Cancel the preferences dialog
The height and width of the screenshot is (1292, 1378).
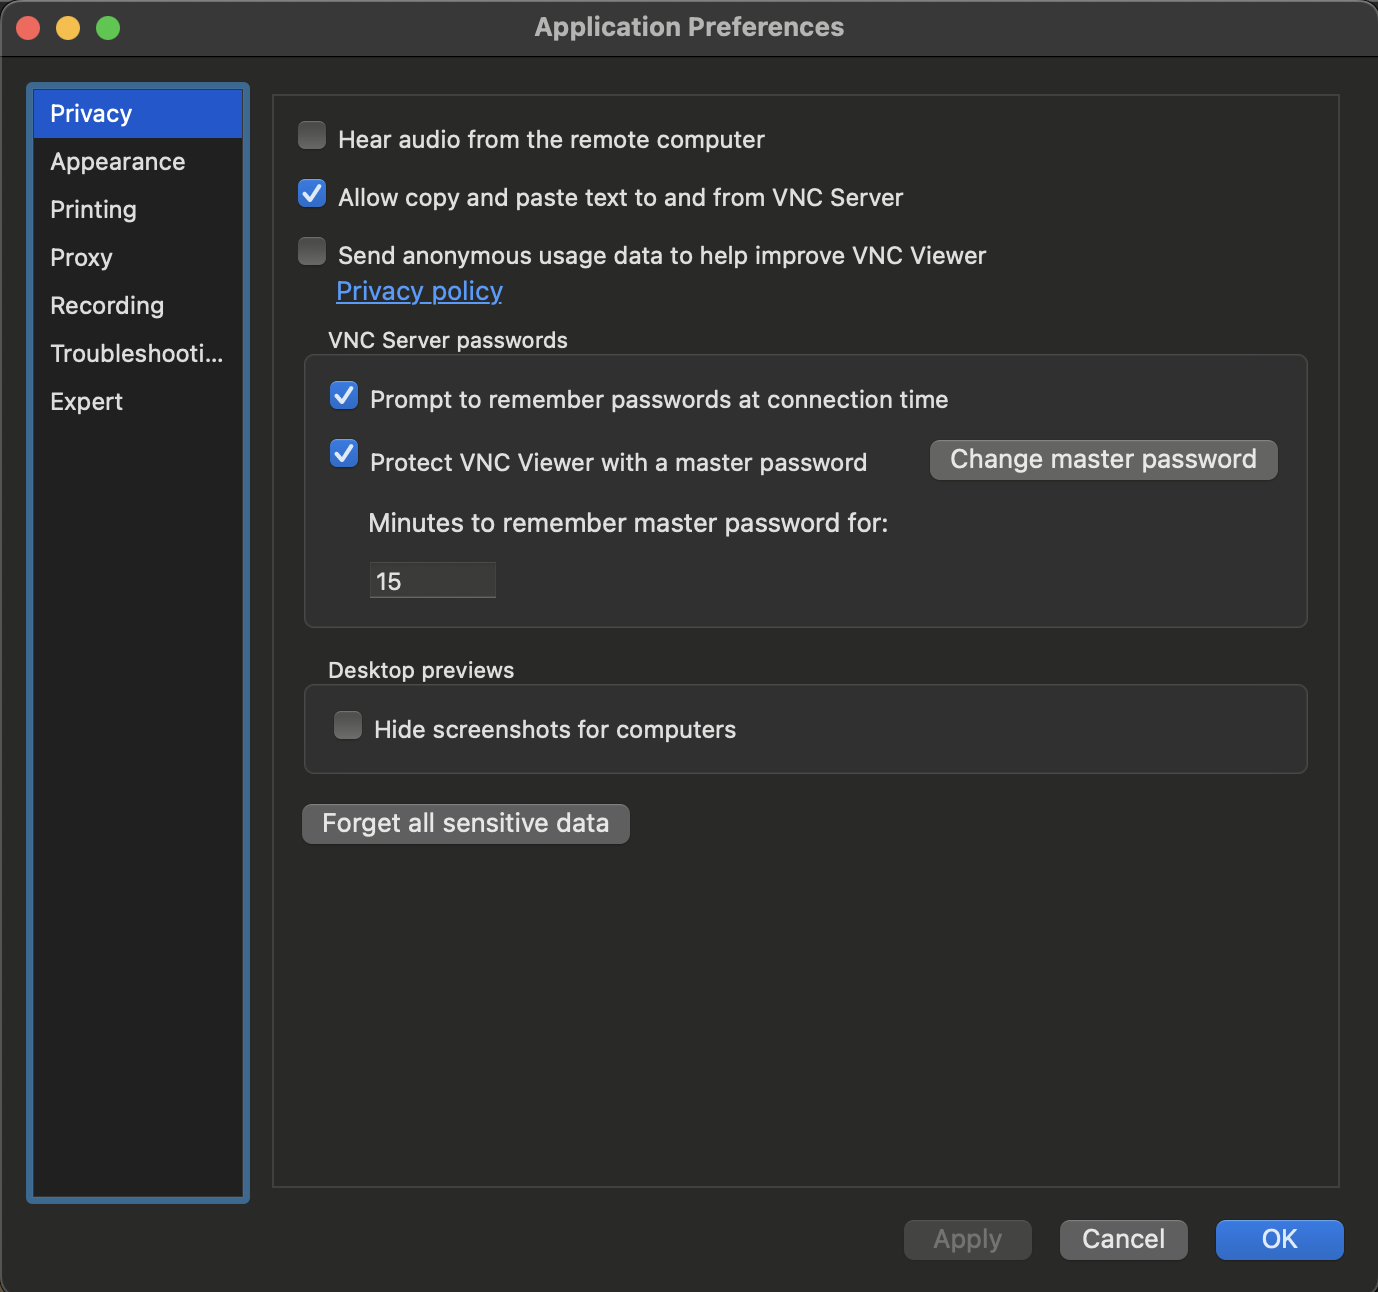1124,1240
